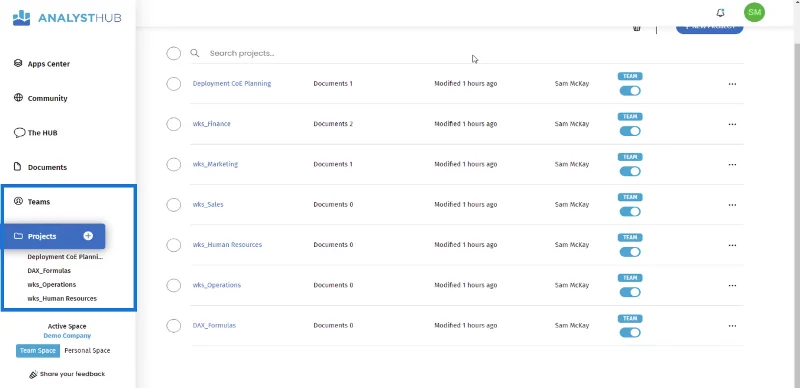Select wks_Operations in sidebar tree
800x388 pixels.
pyautogui.click(x=52, y=284)
